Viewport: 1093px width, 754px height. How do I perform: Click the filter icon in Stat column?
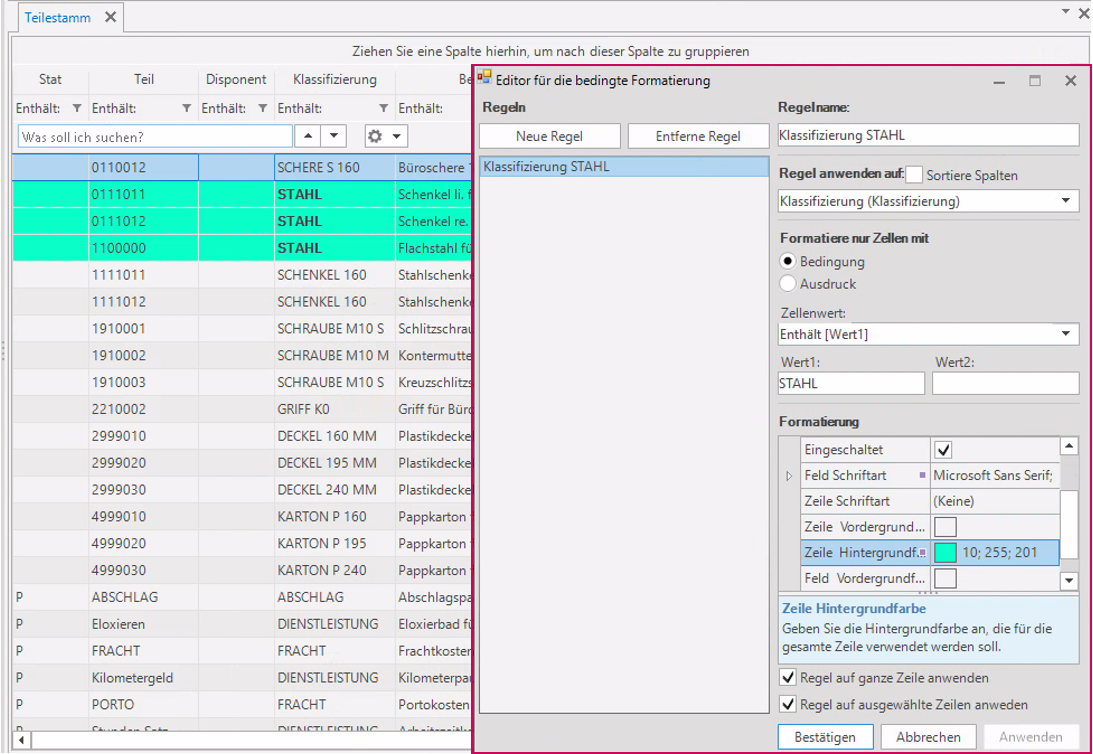pos(78,108)
